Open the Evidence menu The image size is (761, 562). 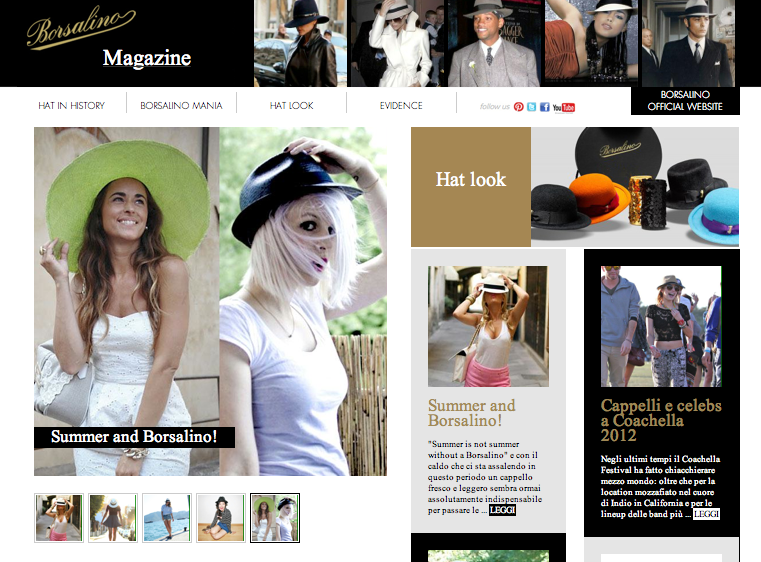[401, 105]
